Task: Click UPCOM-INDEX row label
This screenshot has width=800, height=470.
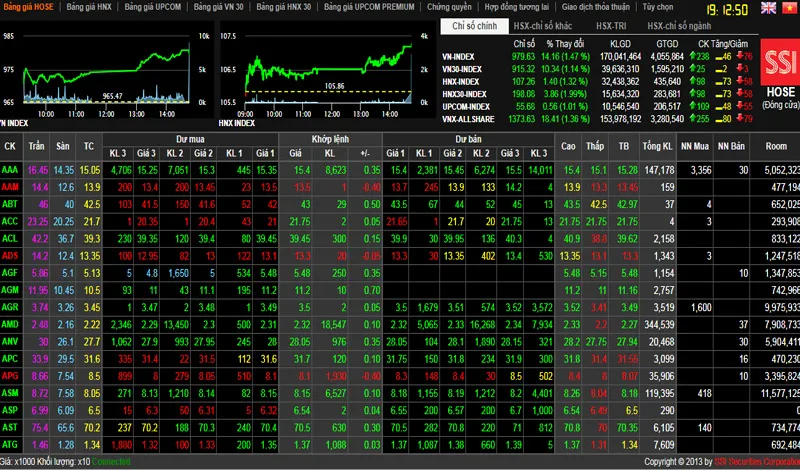Action: click(466, 106)
